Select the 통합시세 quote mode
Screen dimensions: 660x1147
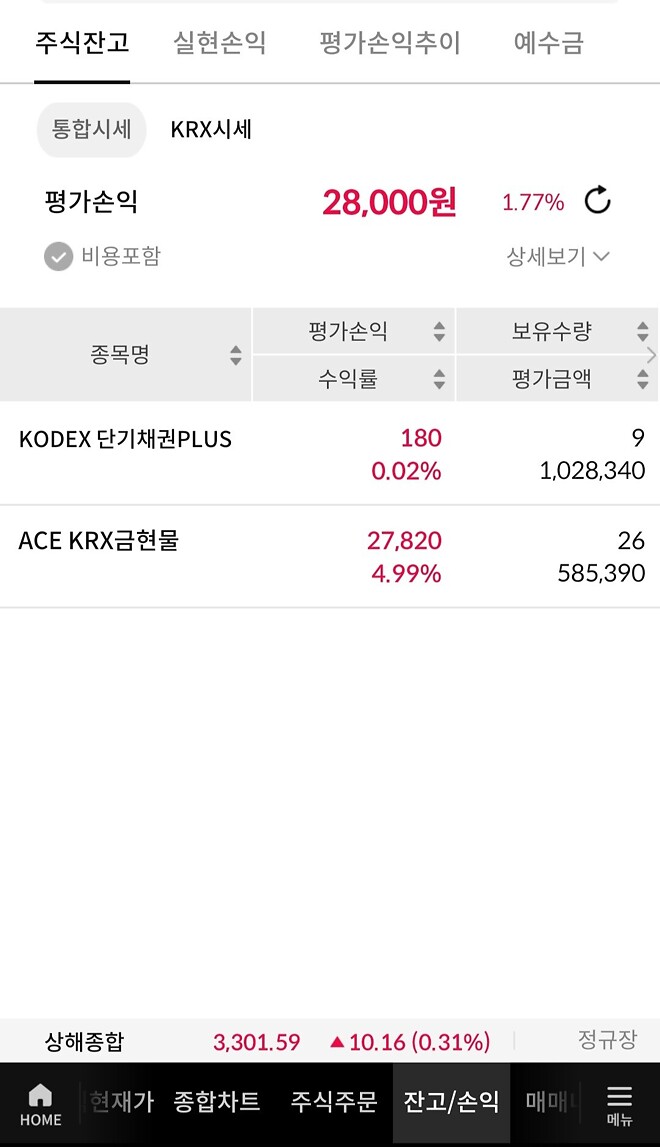pyautogui.click(x=91, y=129)
